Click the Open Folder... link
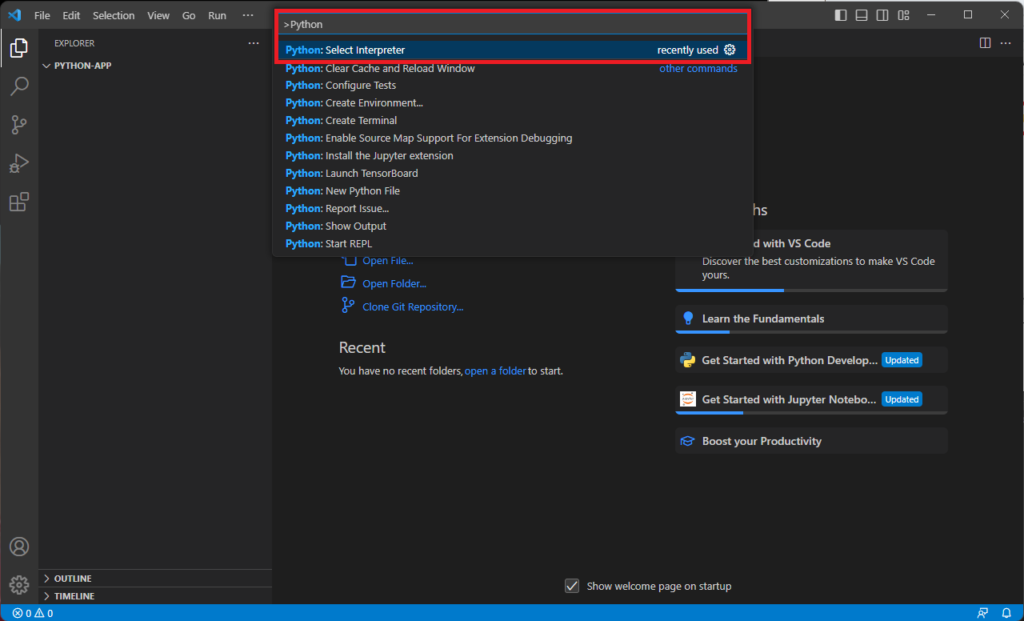Screen dimensions: 1024x621 [394, 283]
